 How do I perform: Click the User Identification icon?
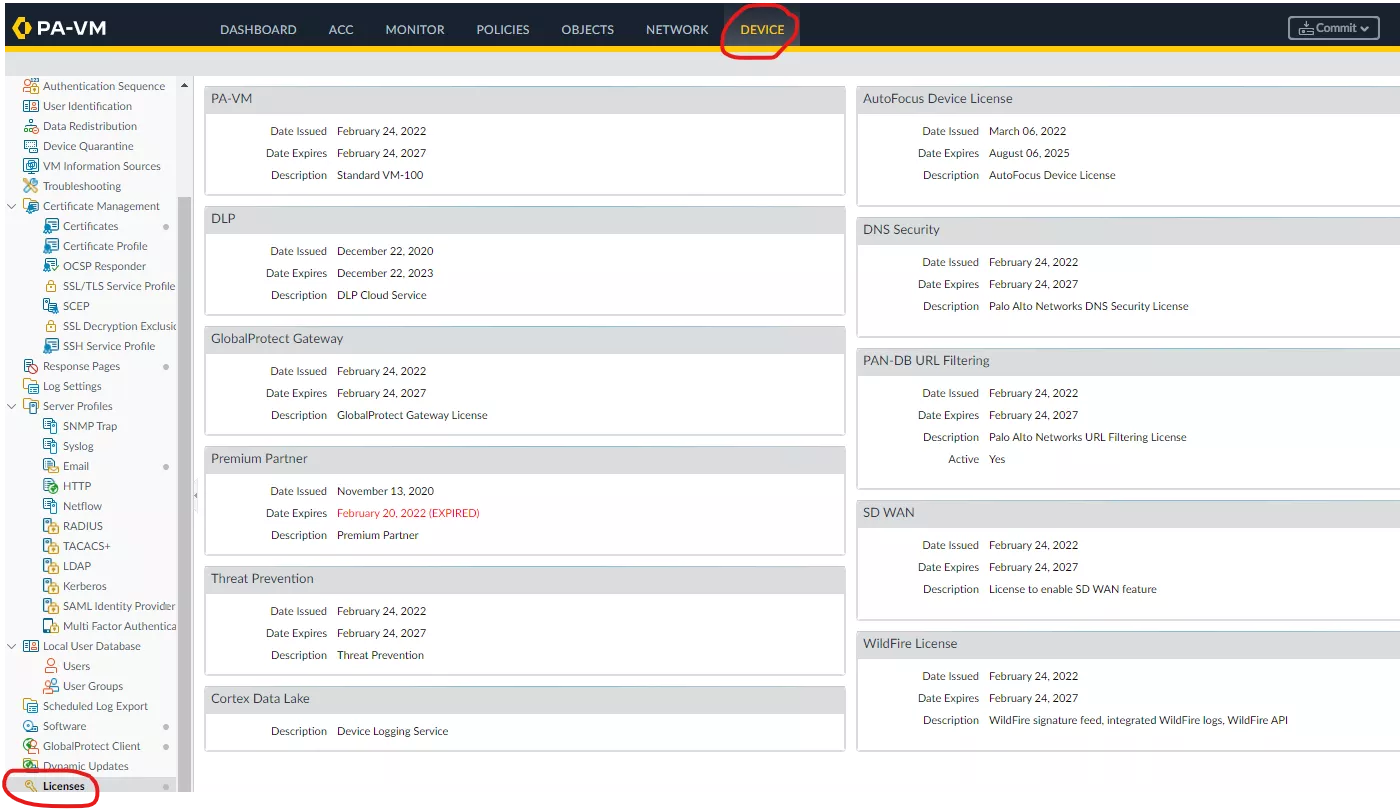click(31, 106)
